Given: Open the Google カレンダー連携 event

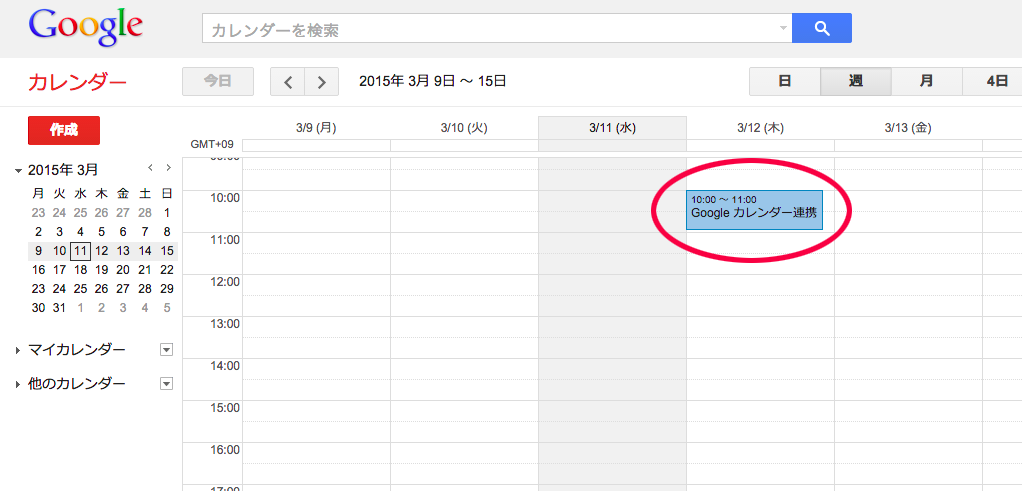Looking at the screenshot, I should click(x=754, y=210).
